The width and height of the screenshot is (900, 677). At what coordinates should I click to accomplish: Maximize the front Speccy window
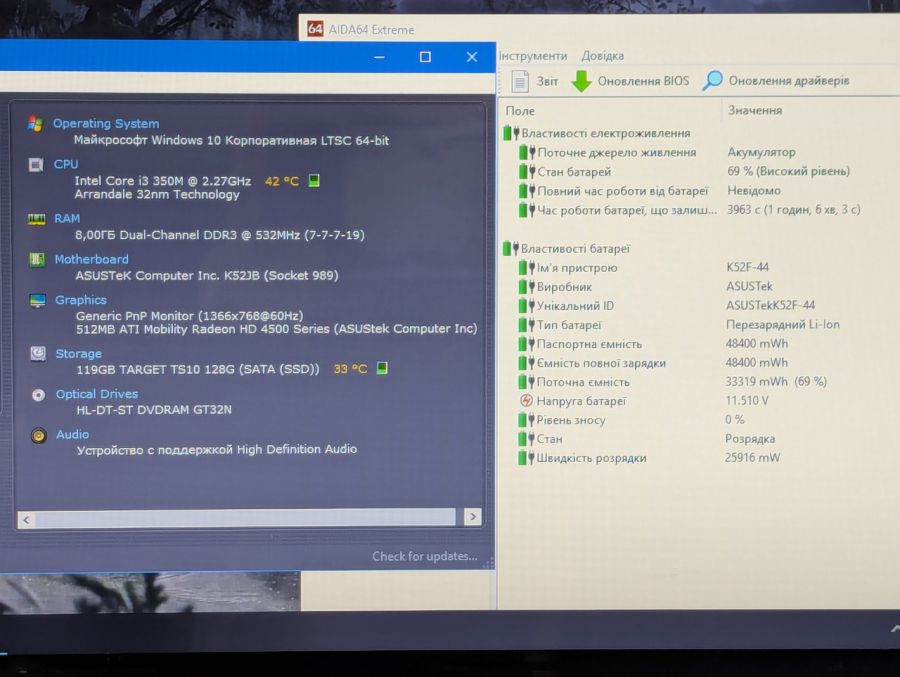(425, 57)
